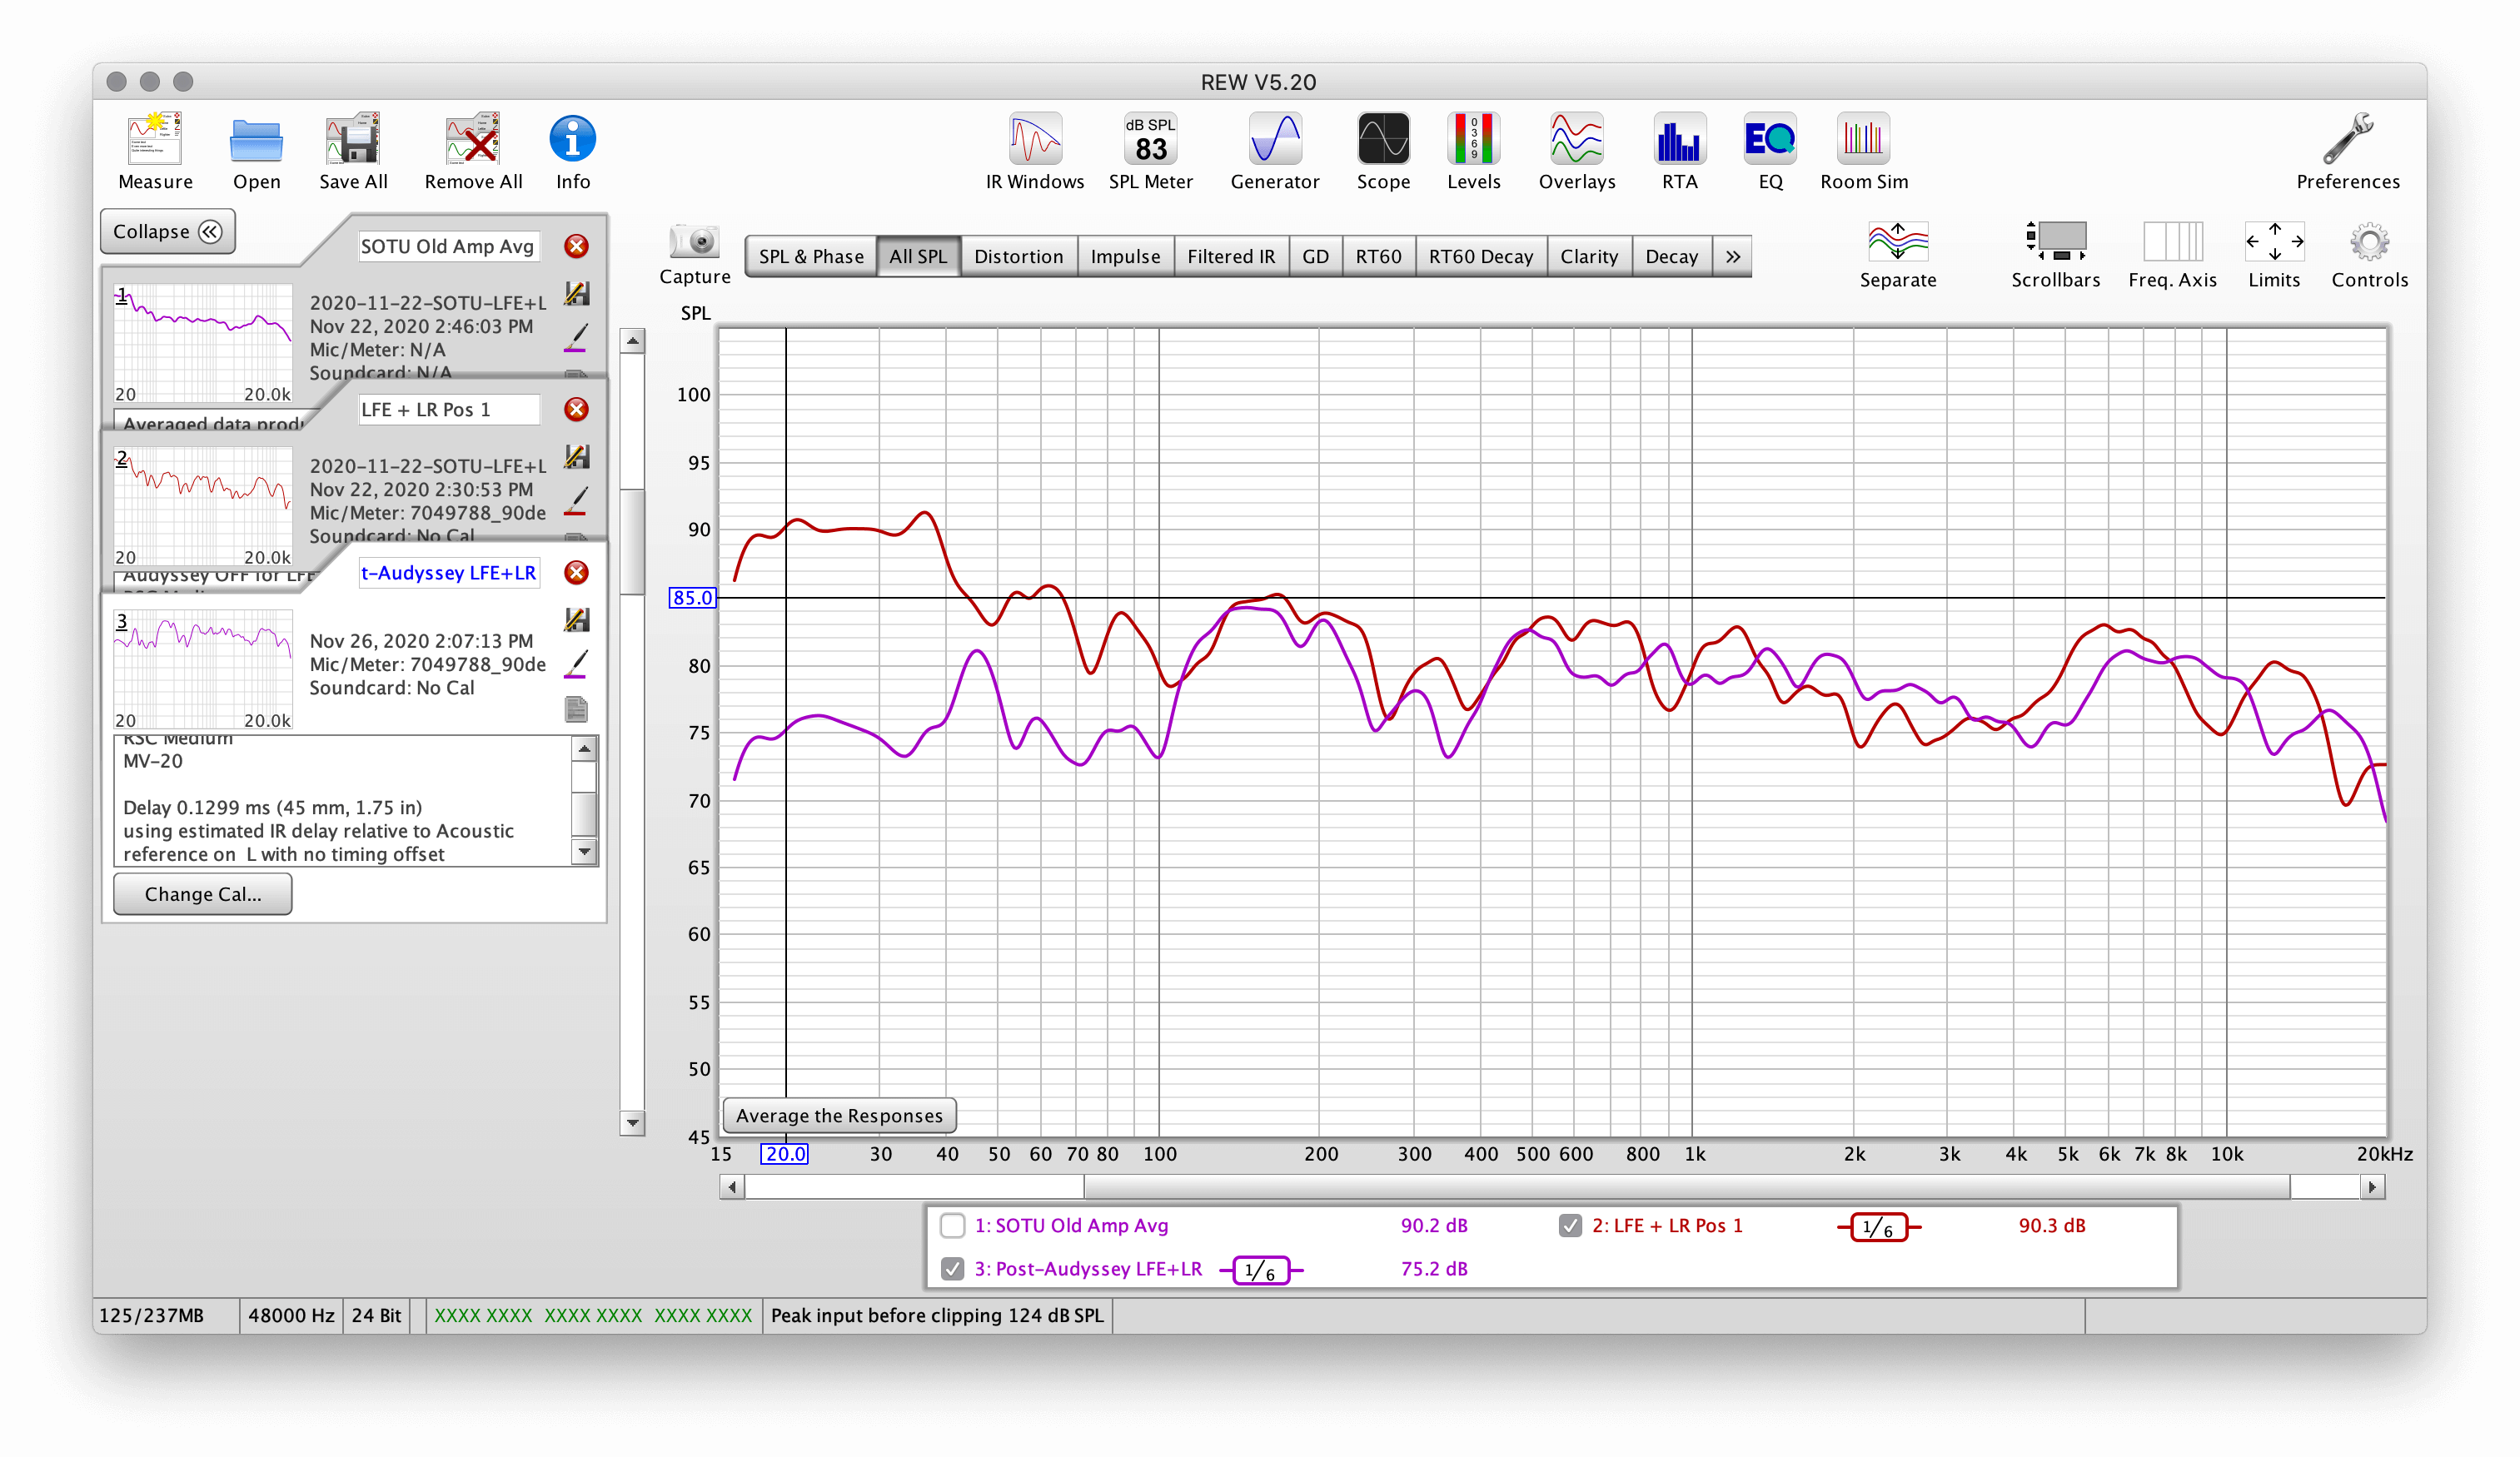Open a measurement file with Open icon
2520x1457 pixels.
[x=256, y=139]
